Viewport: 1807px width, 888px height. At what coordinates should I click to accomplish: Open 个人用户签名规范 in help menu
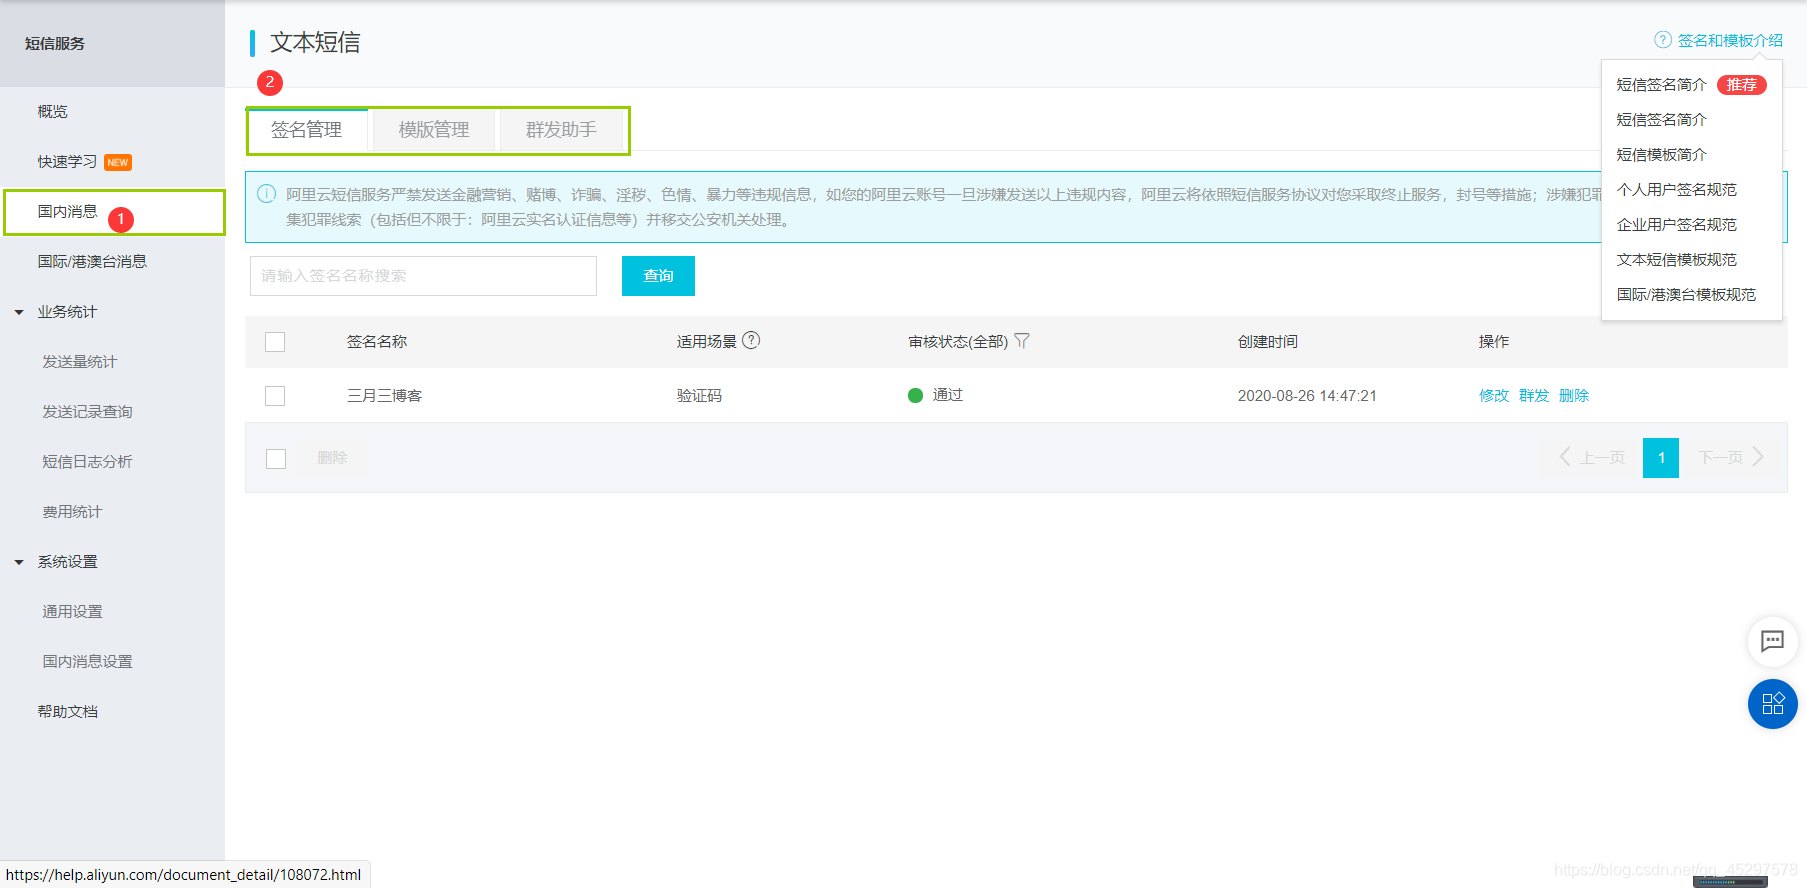click(x=1676, y=190)
